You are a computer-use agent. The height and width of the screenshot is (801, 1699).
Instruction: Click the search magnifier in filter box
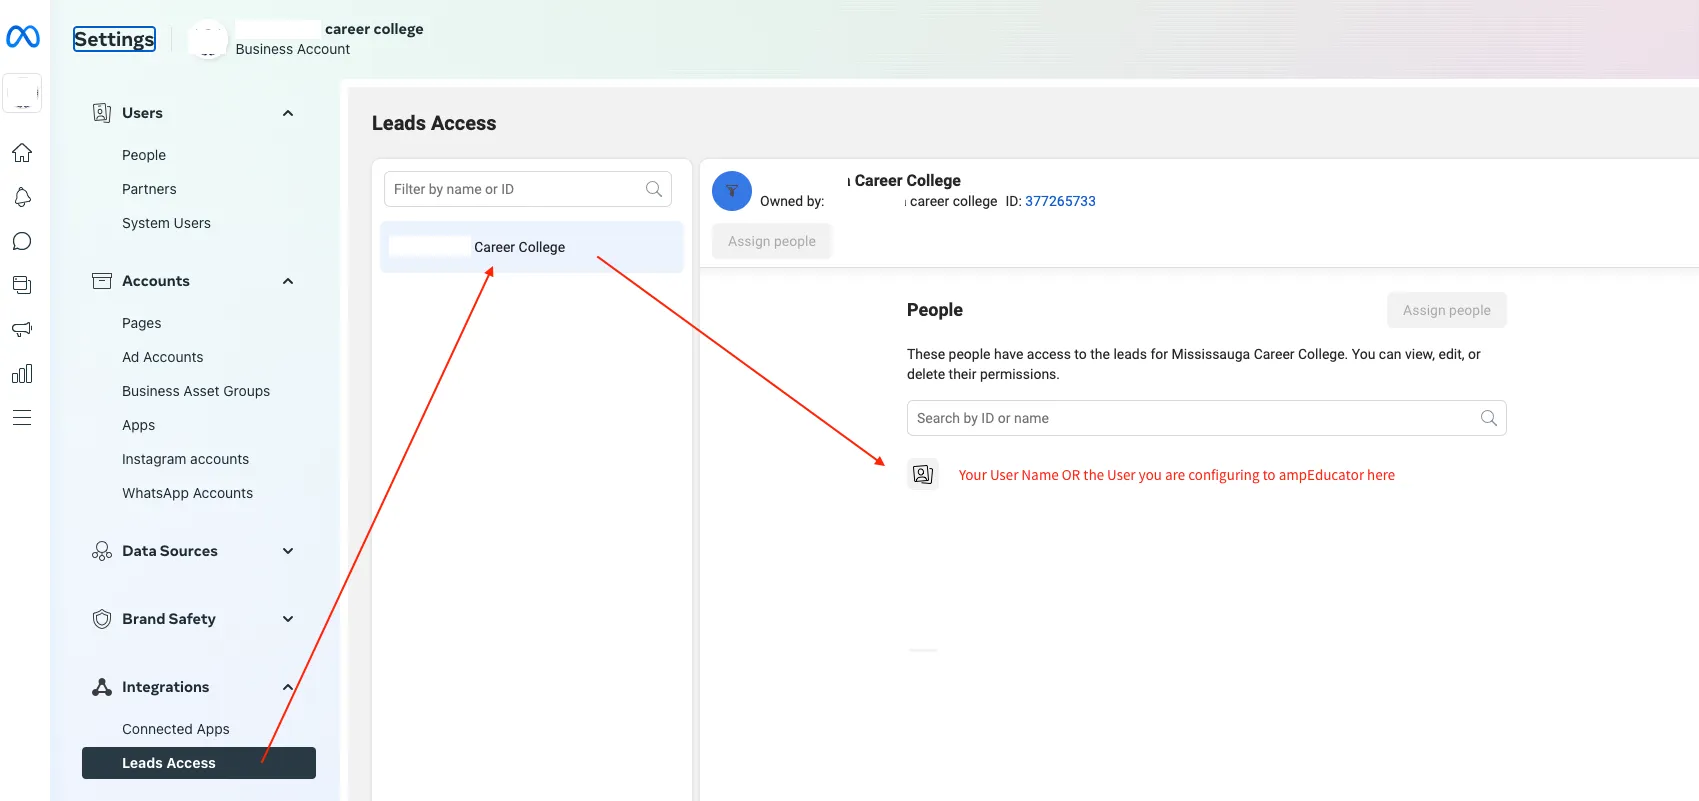point(654,189)
